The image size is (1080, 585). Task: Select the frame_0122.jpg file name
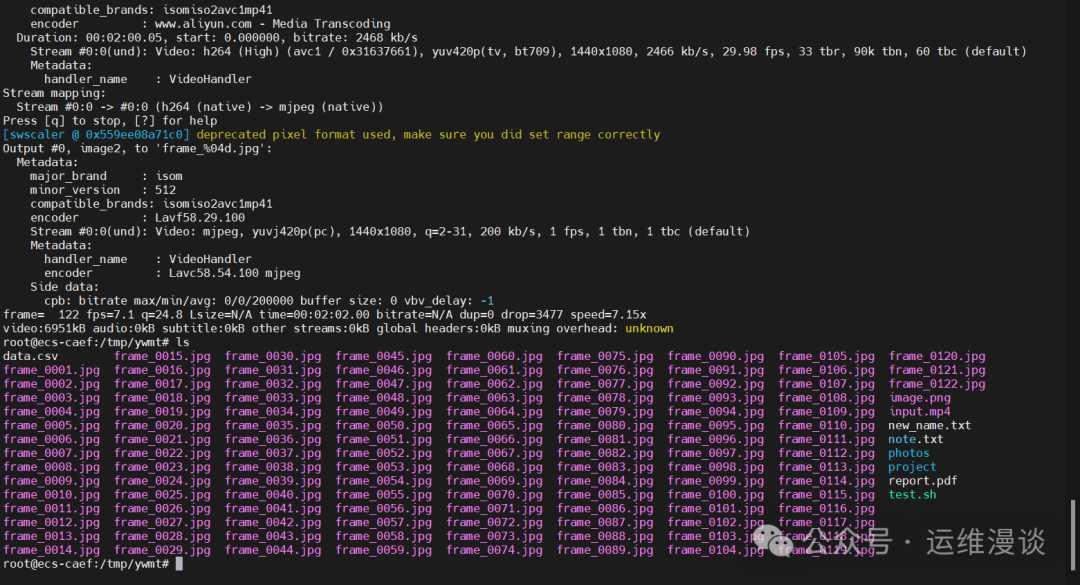pos(936,384)
